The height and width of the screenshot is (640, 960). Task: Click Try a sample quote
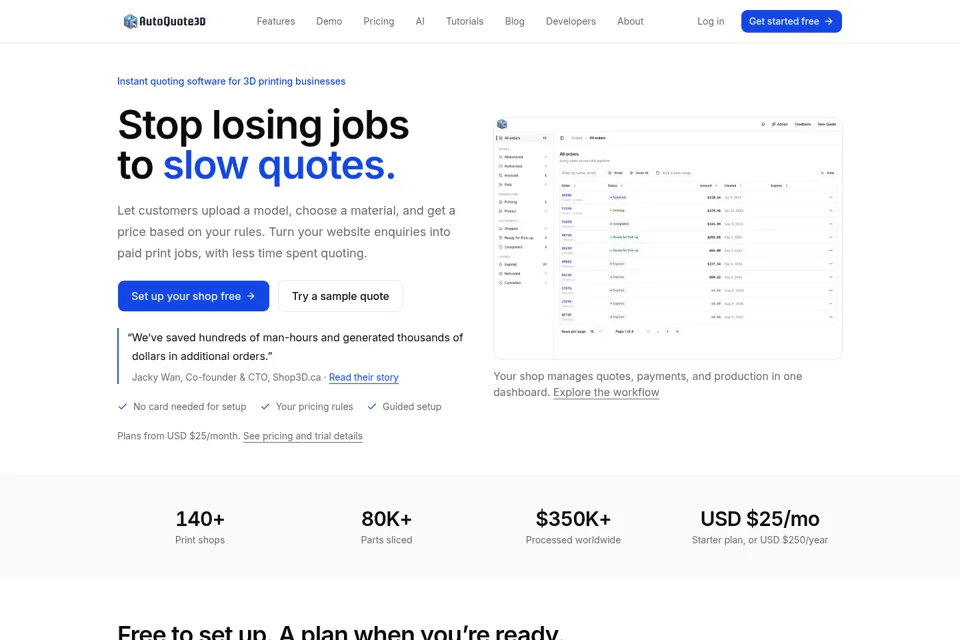tap(340, 296)
